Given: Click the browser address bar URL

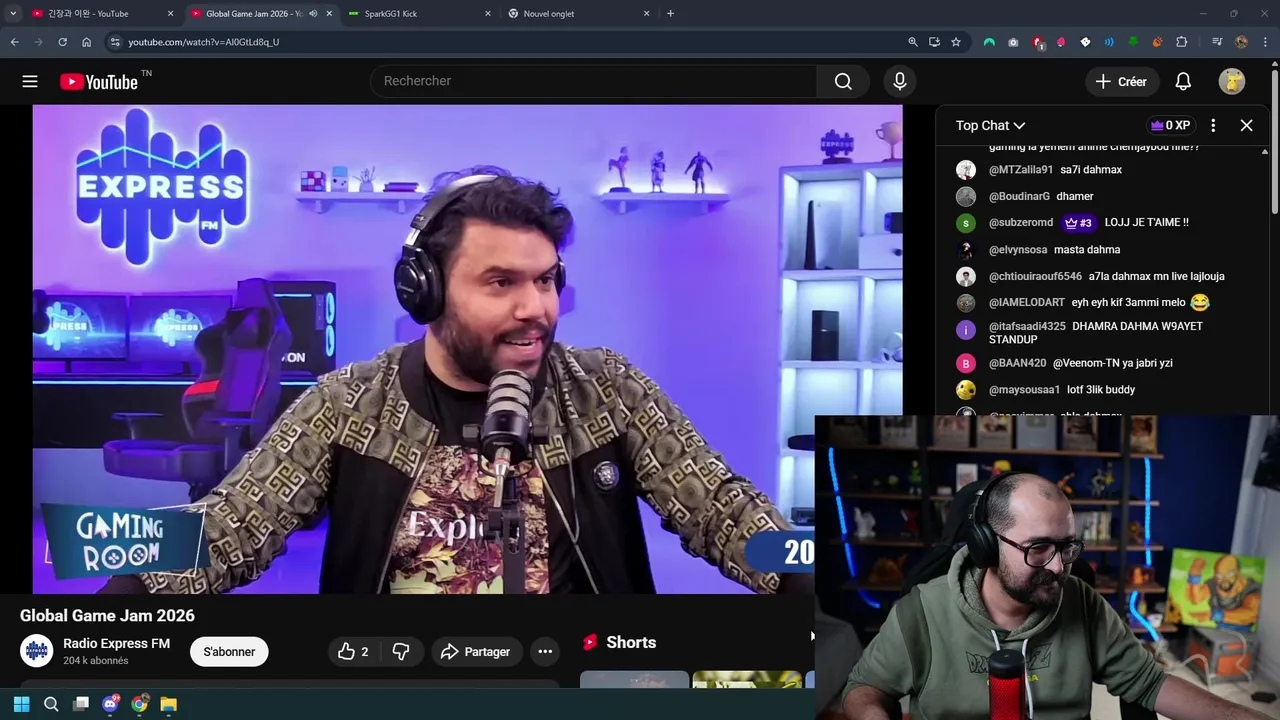Looking at the screenshot, I should [x=204, y=42].
